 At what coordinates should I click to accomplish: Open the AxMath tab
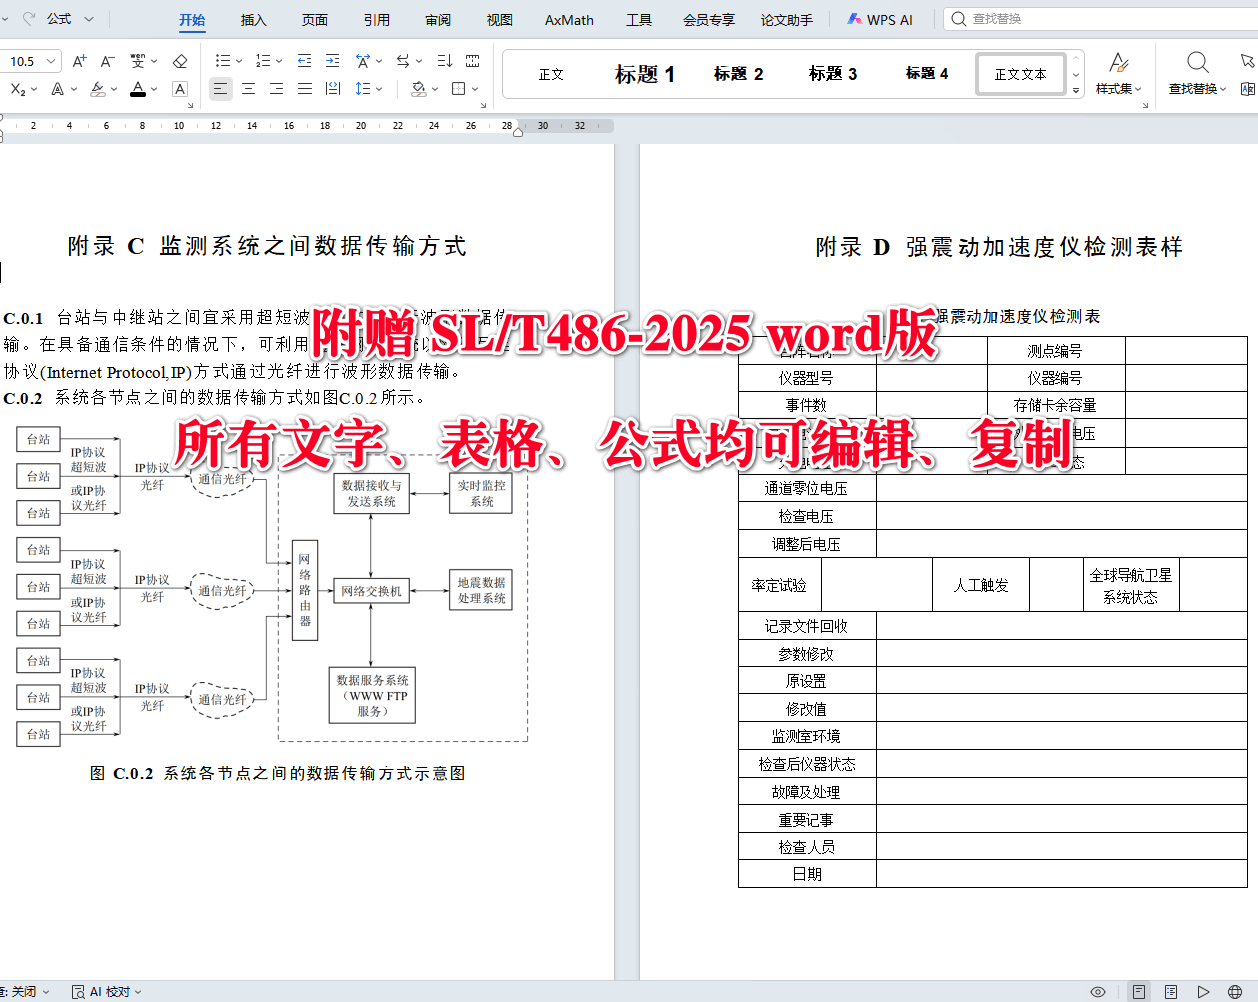(x=569, y=20)
